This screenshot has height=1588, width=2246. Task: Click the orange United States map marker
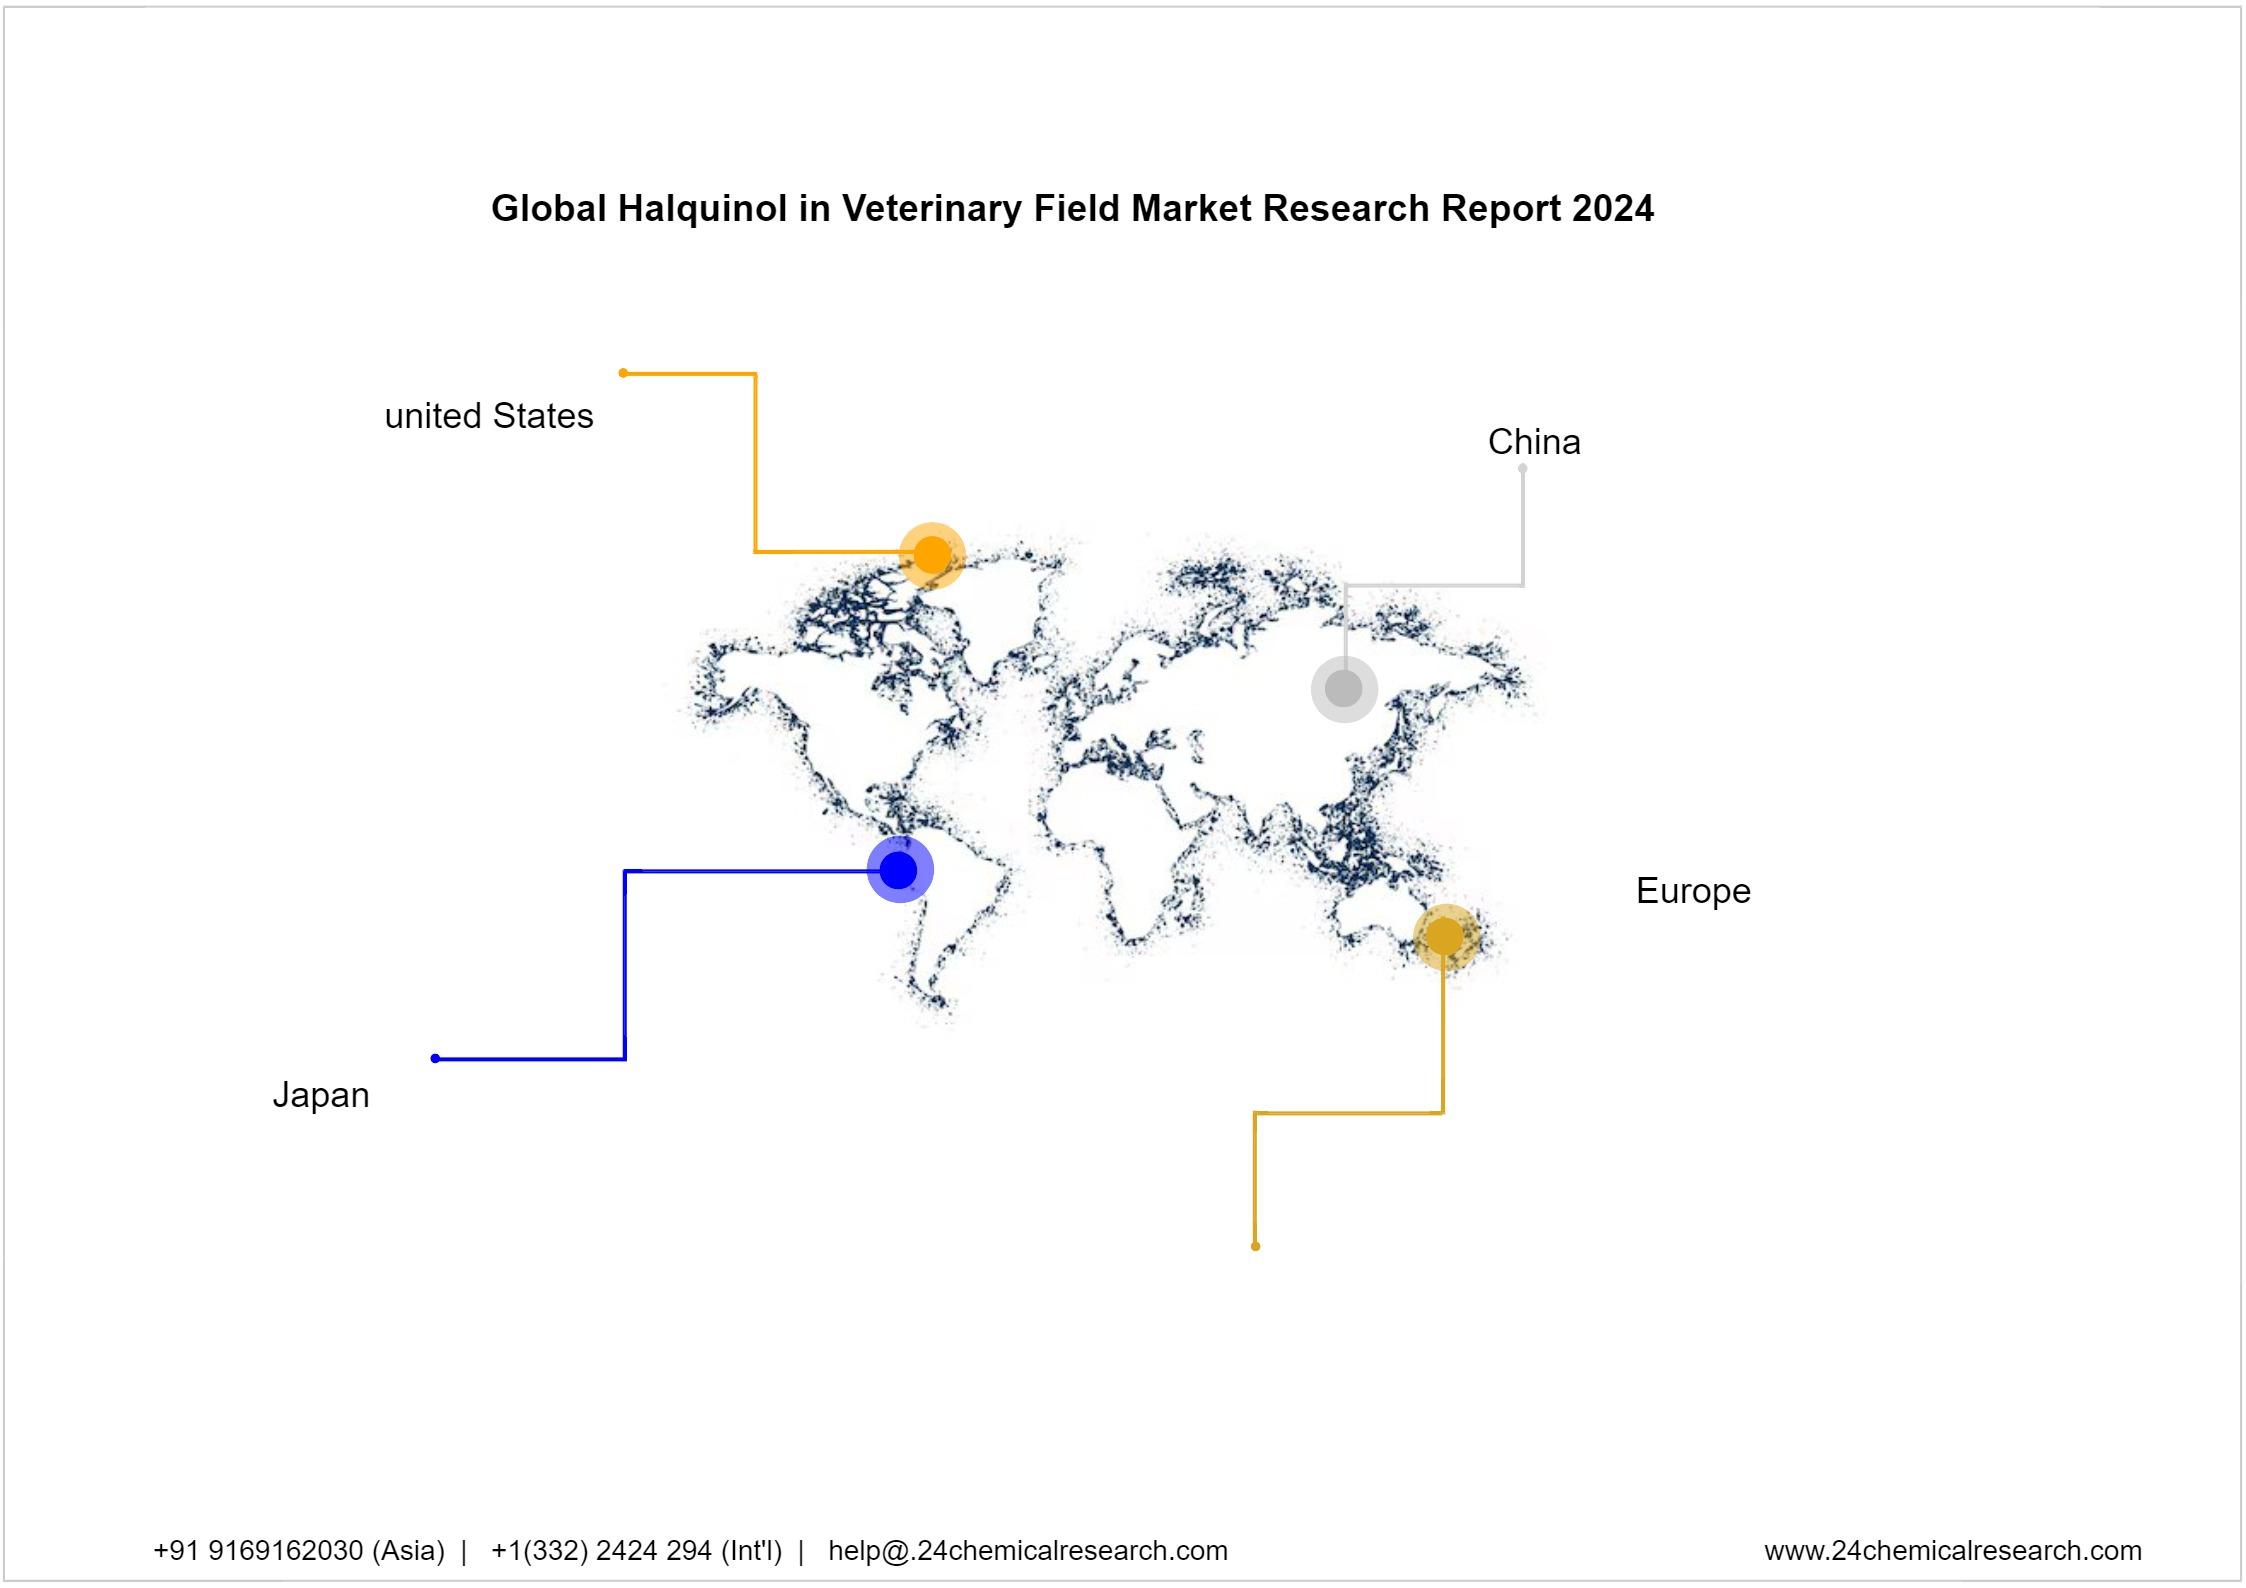coord(932,555)
